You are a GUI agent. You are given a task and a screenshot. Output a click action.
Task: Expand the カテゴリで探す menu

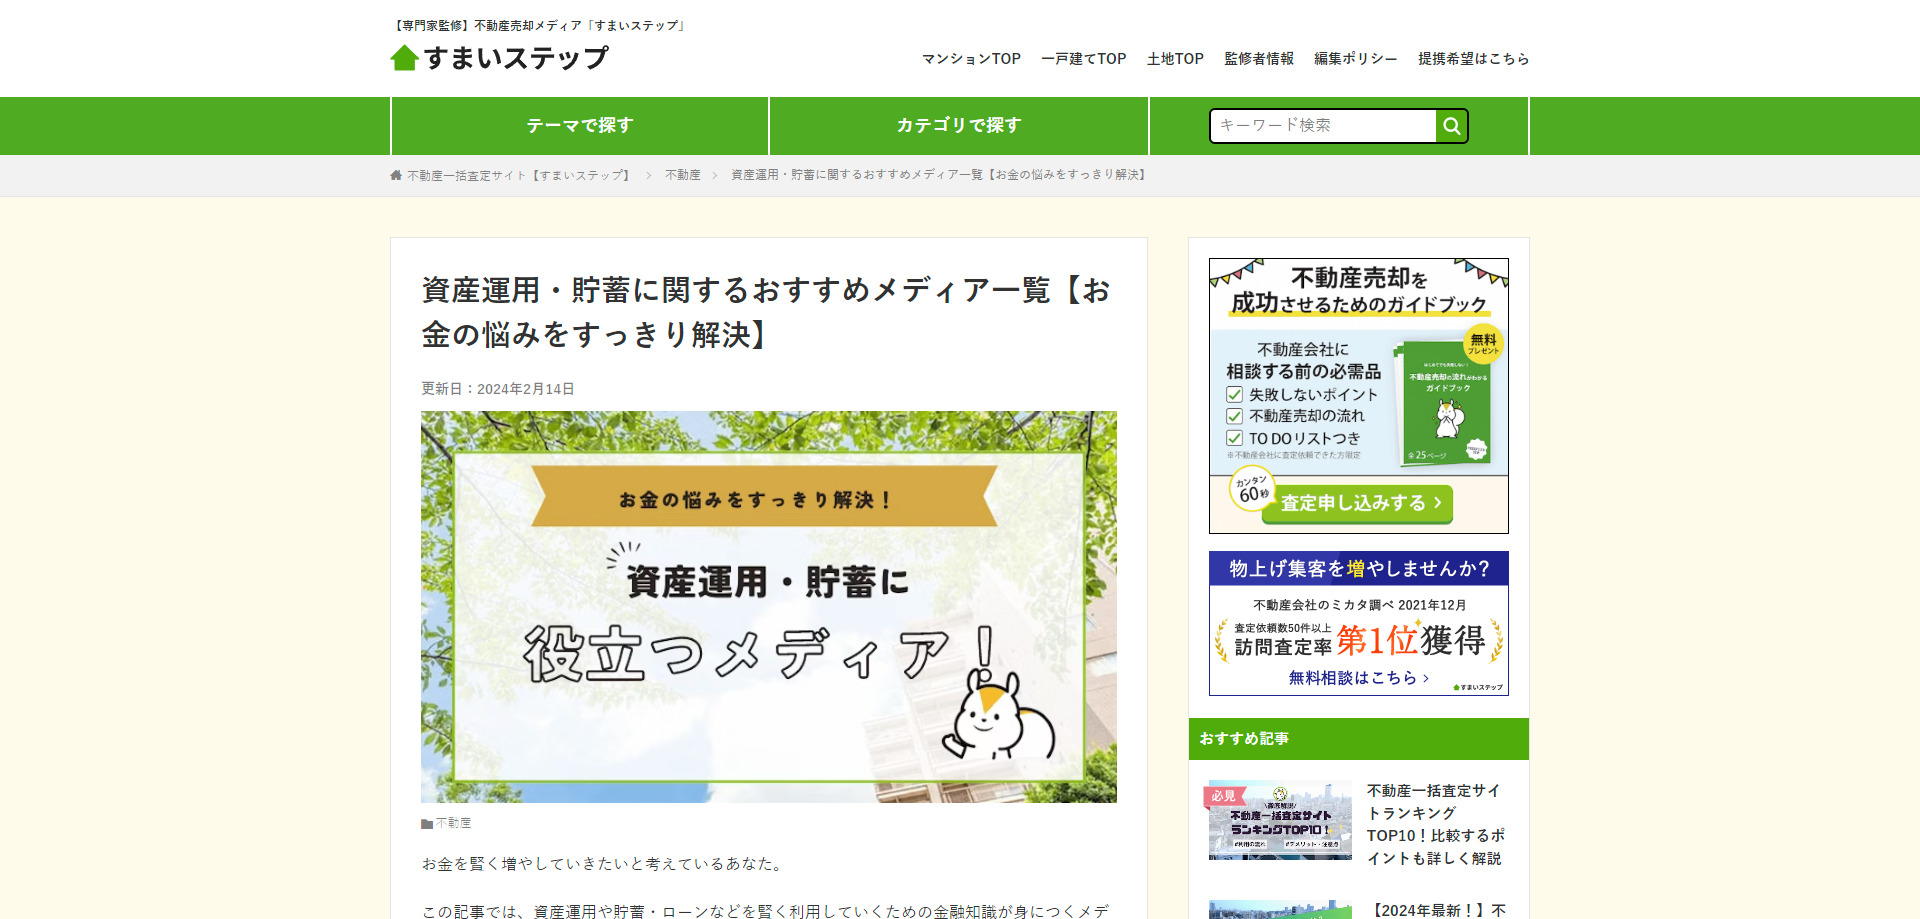click(958, 126)
